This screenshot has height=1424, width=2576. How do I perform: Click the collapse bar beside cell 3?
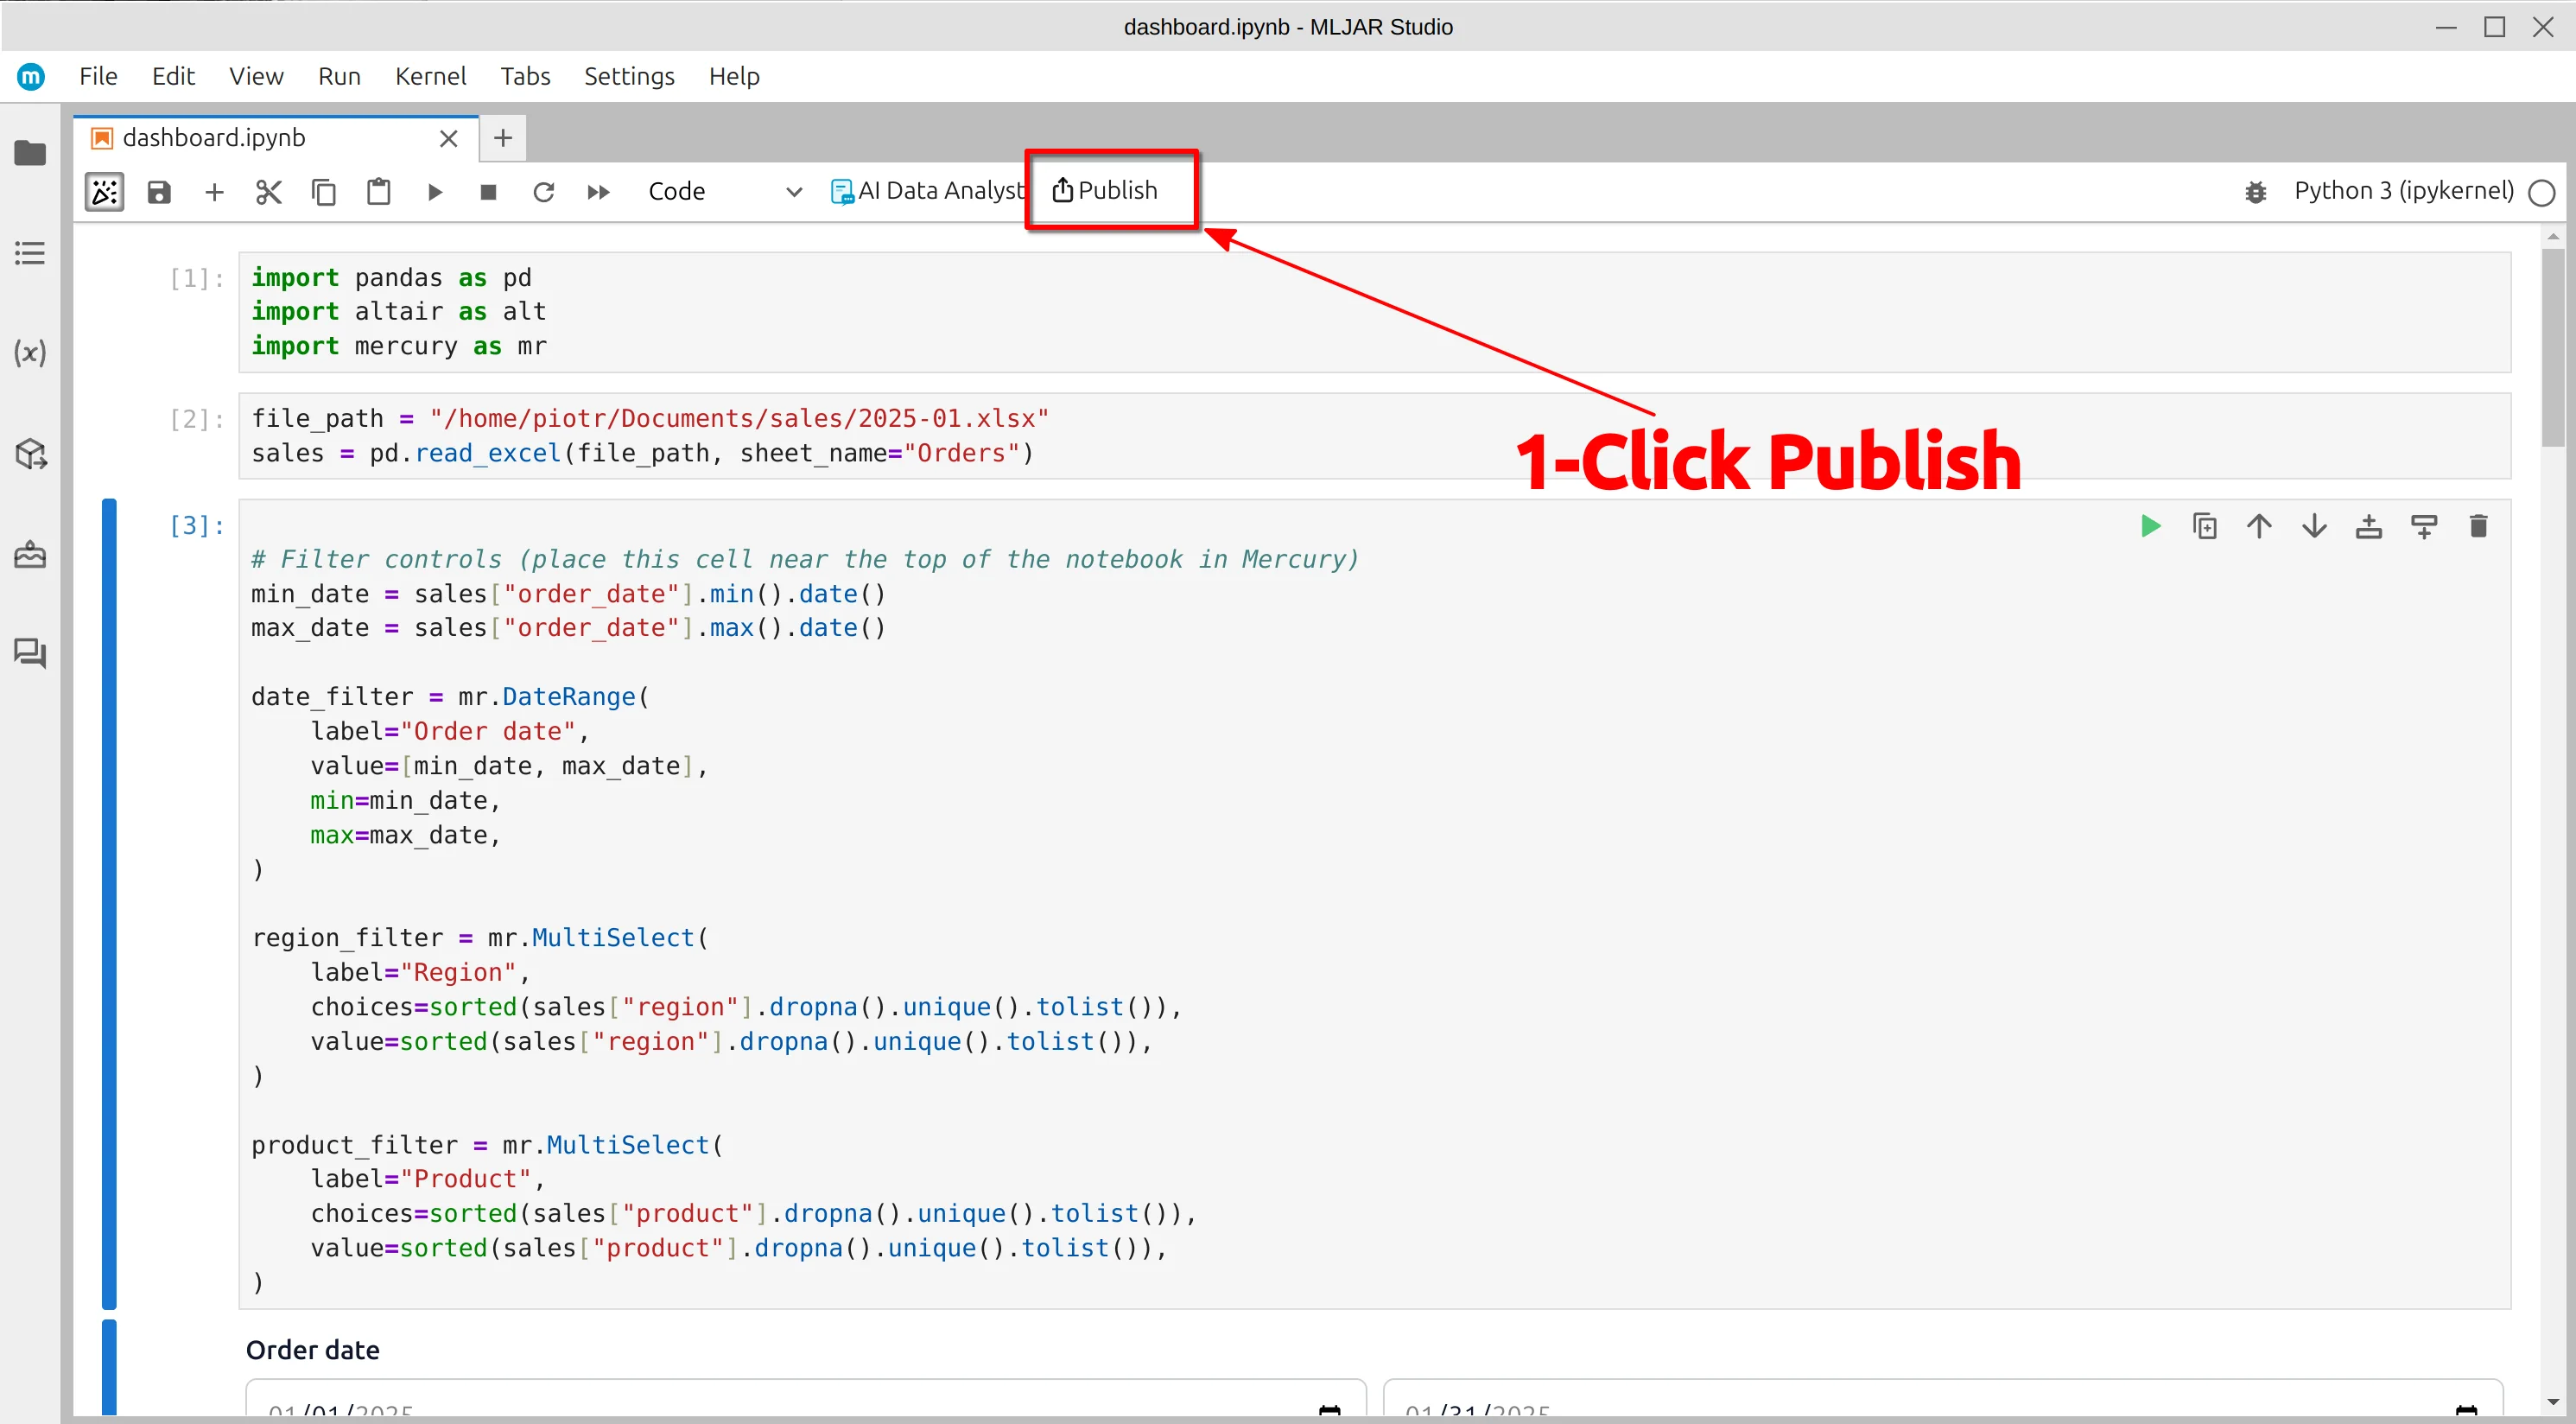[x=109, y=904]
